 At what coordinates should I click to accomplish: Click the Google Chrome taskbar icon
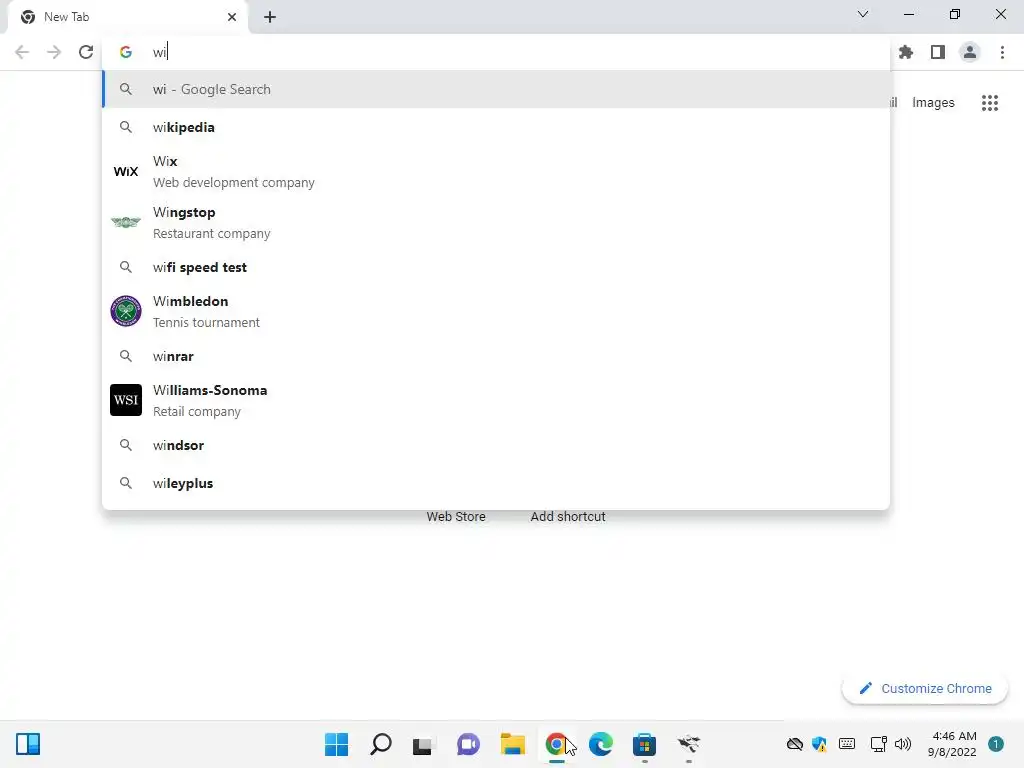click(x=556, y=744)
